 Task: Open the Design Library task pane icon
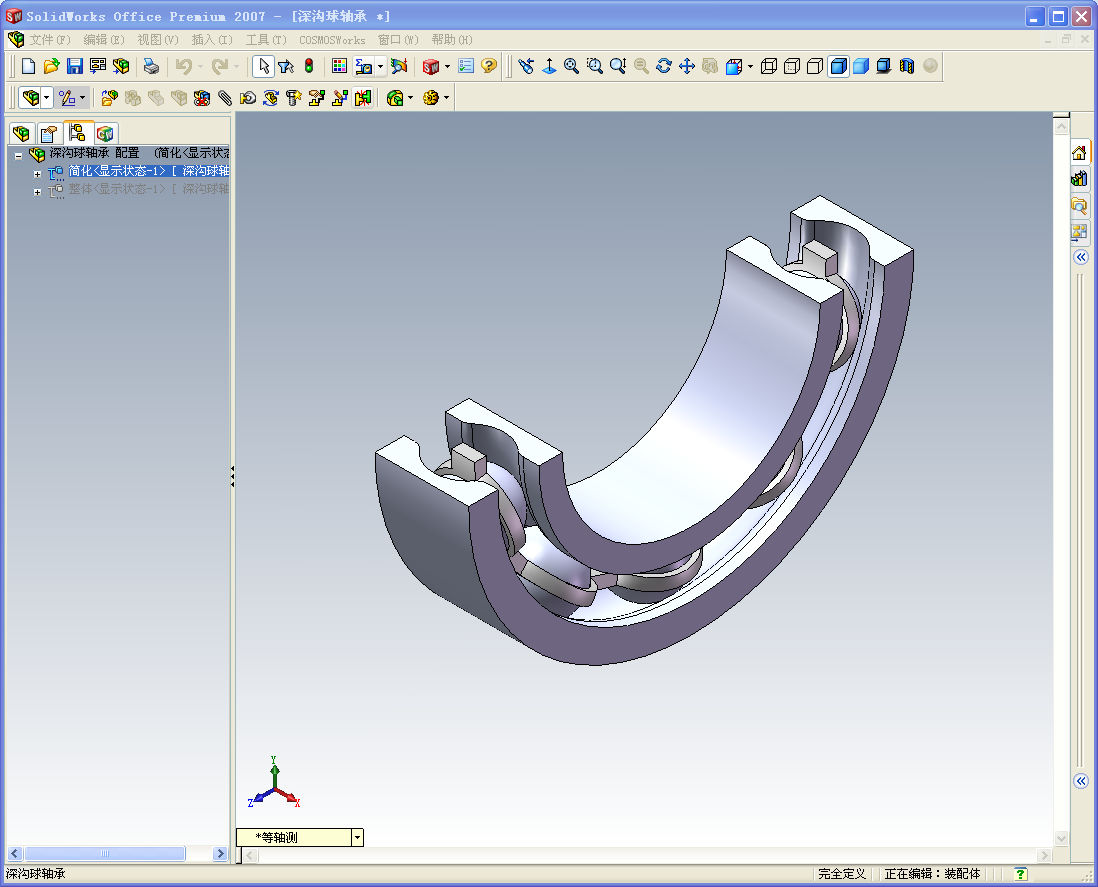1079,179
